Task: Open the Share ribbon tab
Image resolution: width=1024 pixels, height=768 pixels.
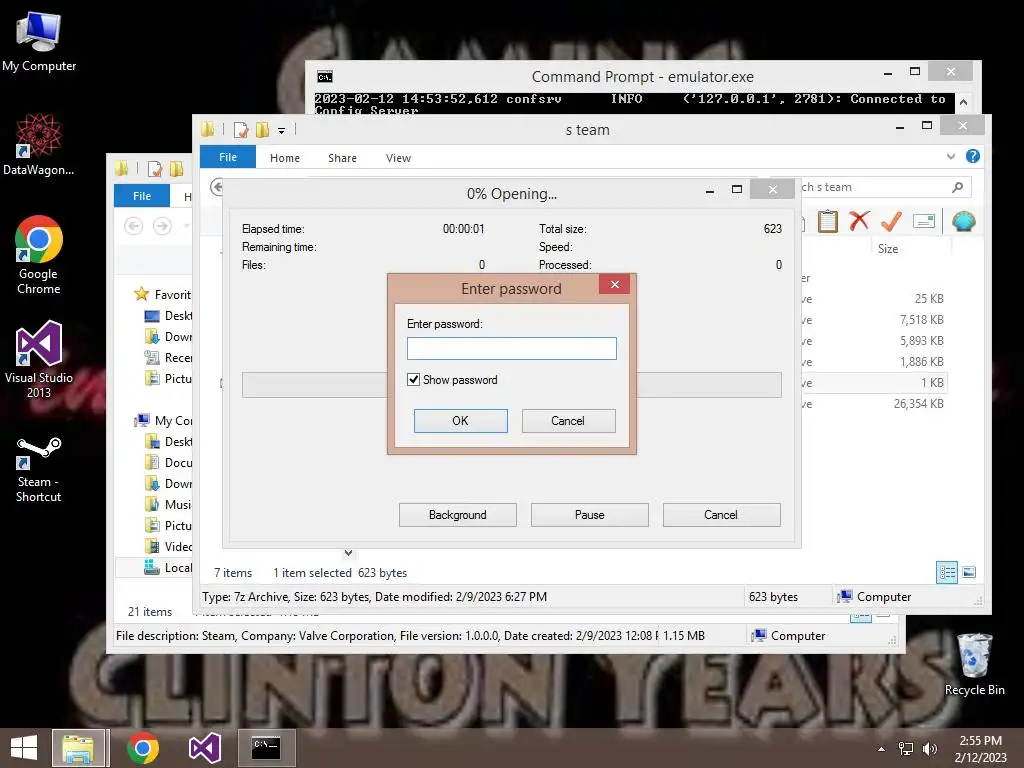Action: pos(342,158)
